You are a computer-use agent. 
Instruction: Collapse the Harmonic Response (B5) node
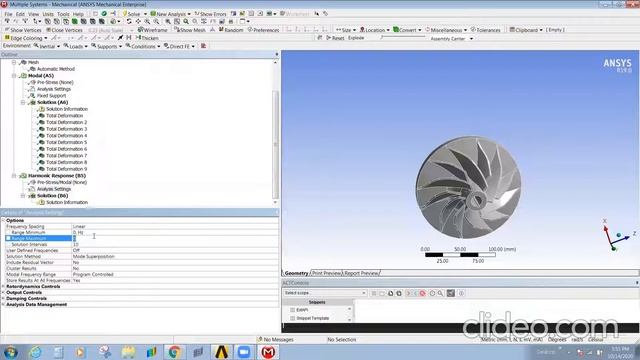pos(14,176)
